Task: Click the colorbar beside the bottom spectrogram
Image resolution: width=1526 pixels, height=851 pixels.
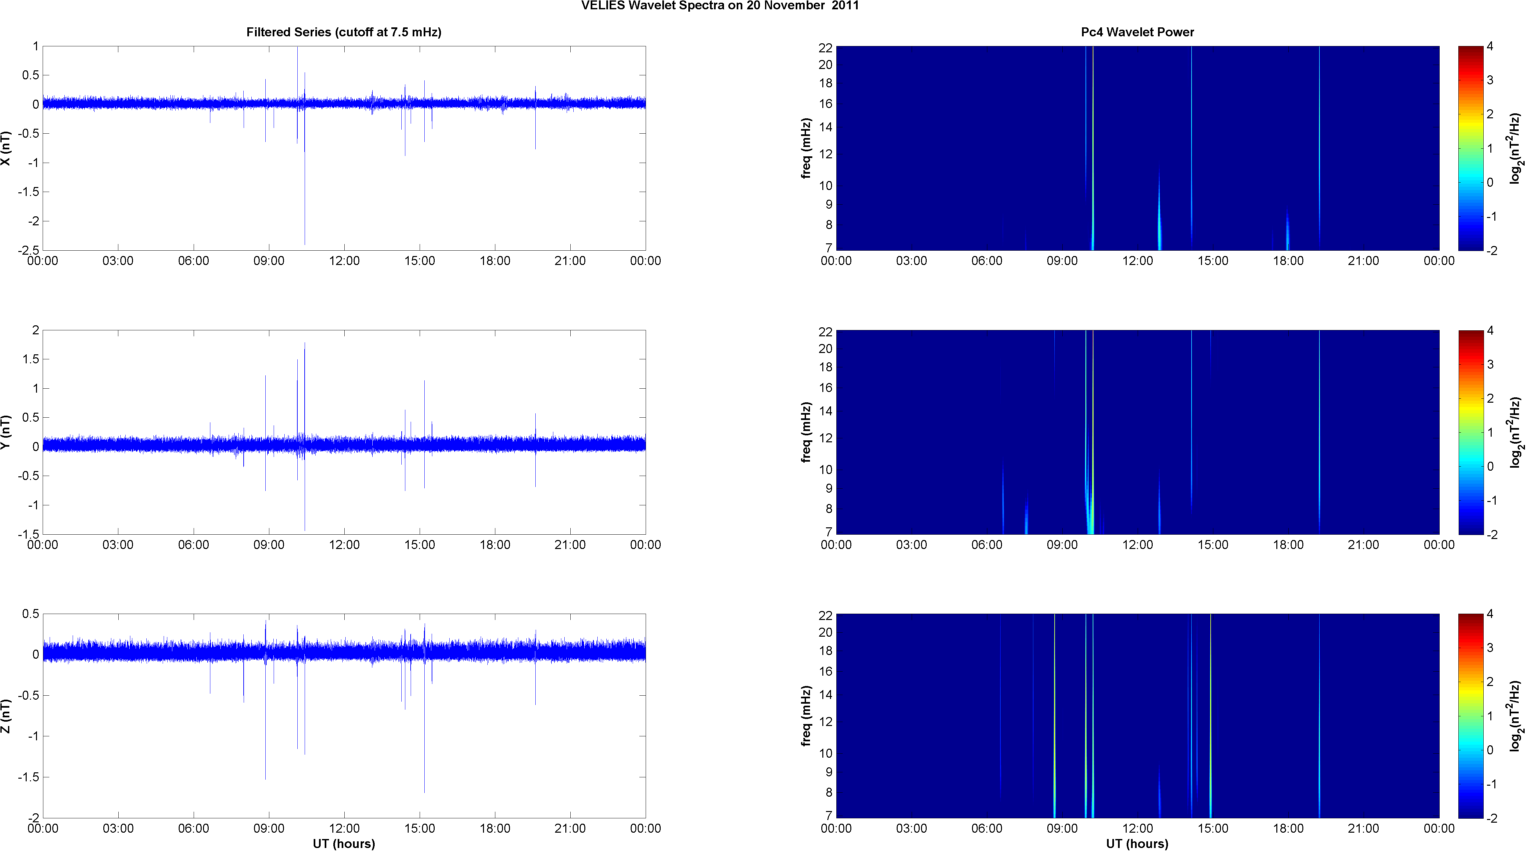Action: pyautogui.click(x=1470, y=716)
